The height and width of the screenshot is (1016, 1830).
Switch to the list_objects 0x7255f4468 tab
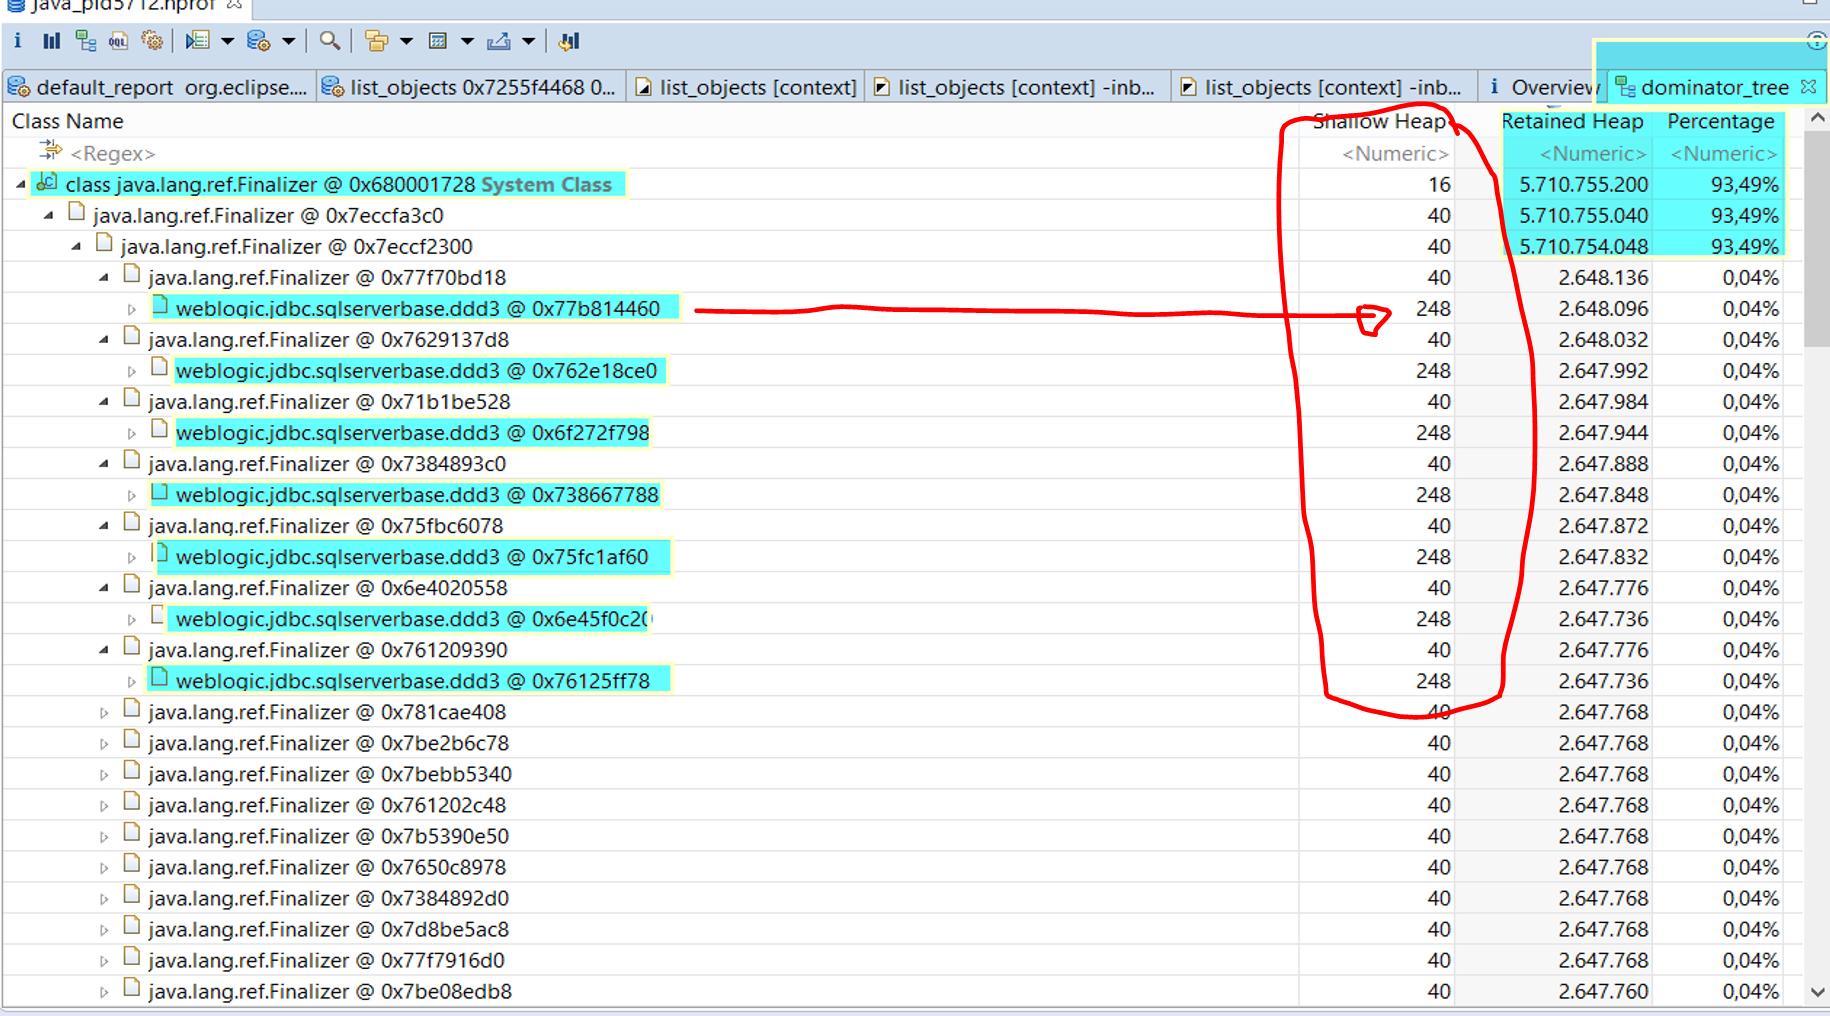471,87
